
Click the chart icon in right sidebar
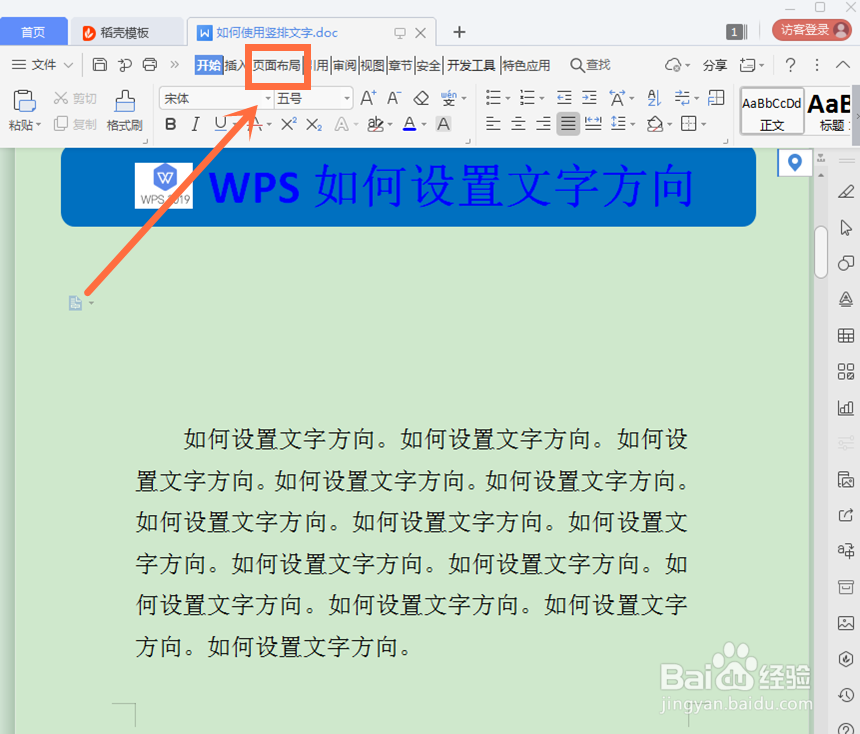(846, 408)
